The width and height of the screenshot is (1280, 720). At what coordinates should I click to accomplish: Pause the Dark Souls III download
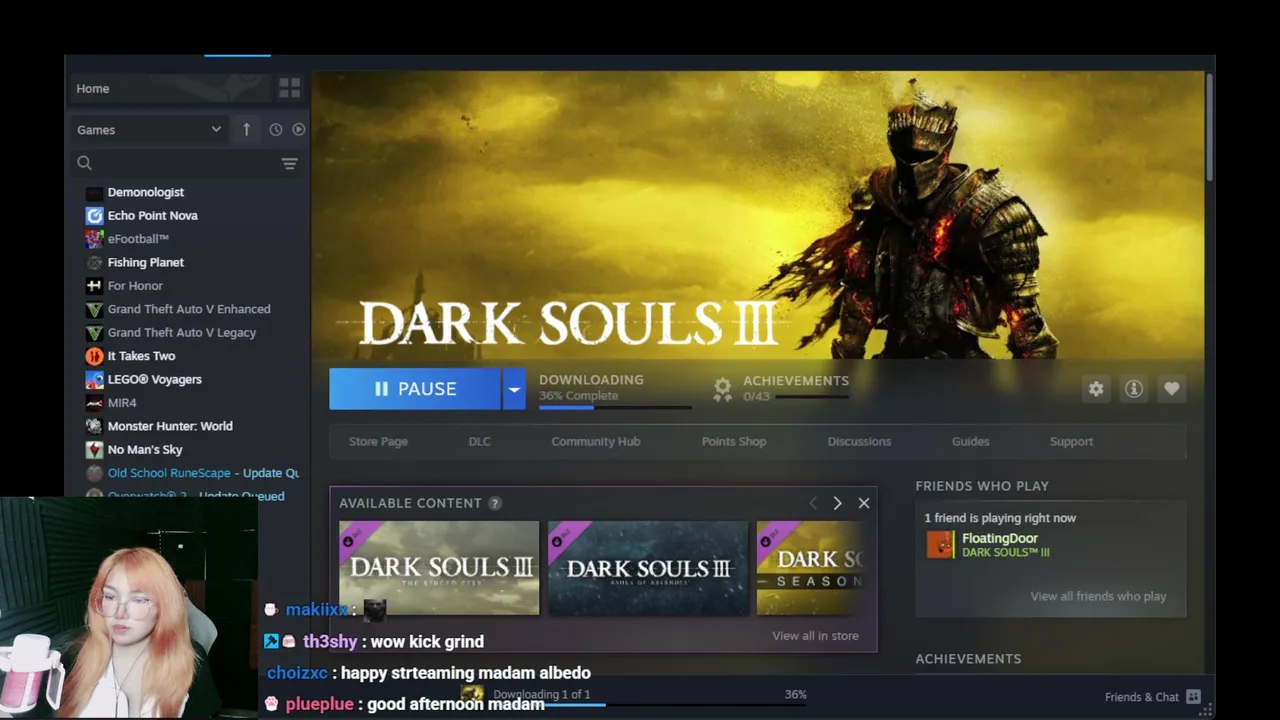tap(415, 389)
